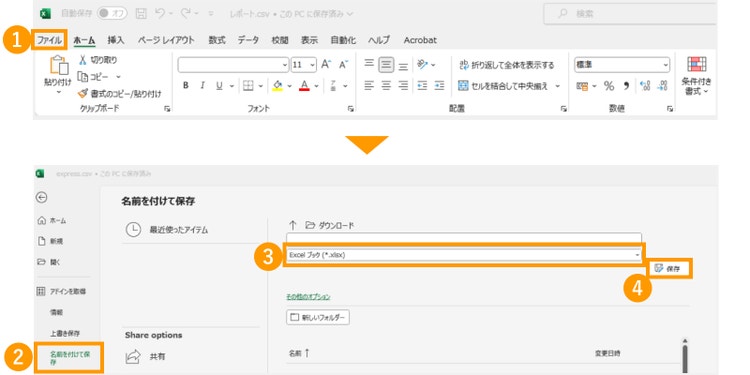Open the ヘルプ tab

point(379,40)
